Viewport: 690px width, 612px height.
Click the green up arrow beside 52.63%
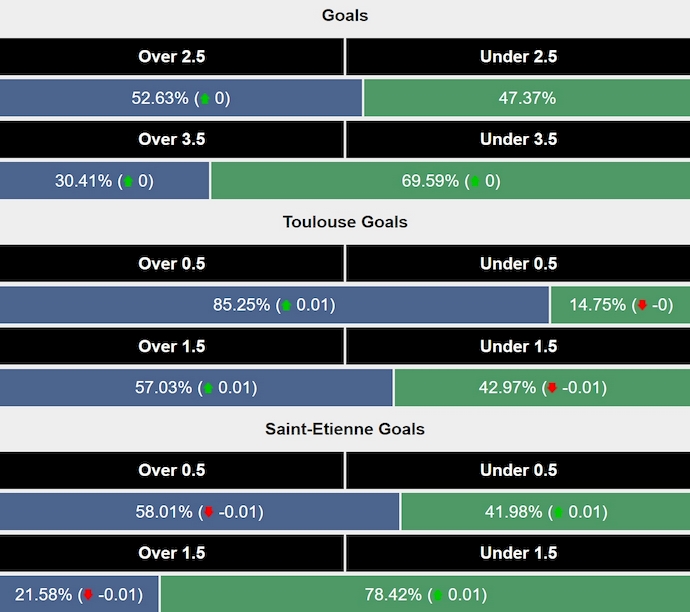pyautogui.click(x=206, y=99)
